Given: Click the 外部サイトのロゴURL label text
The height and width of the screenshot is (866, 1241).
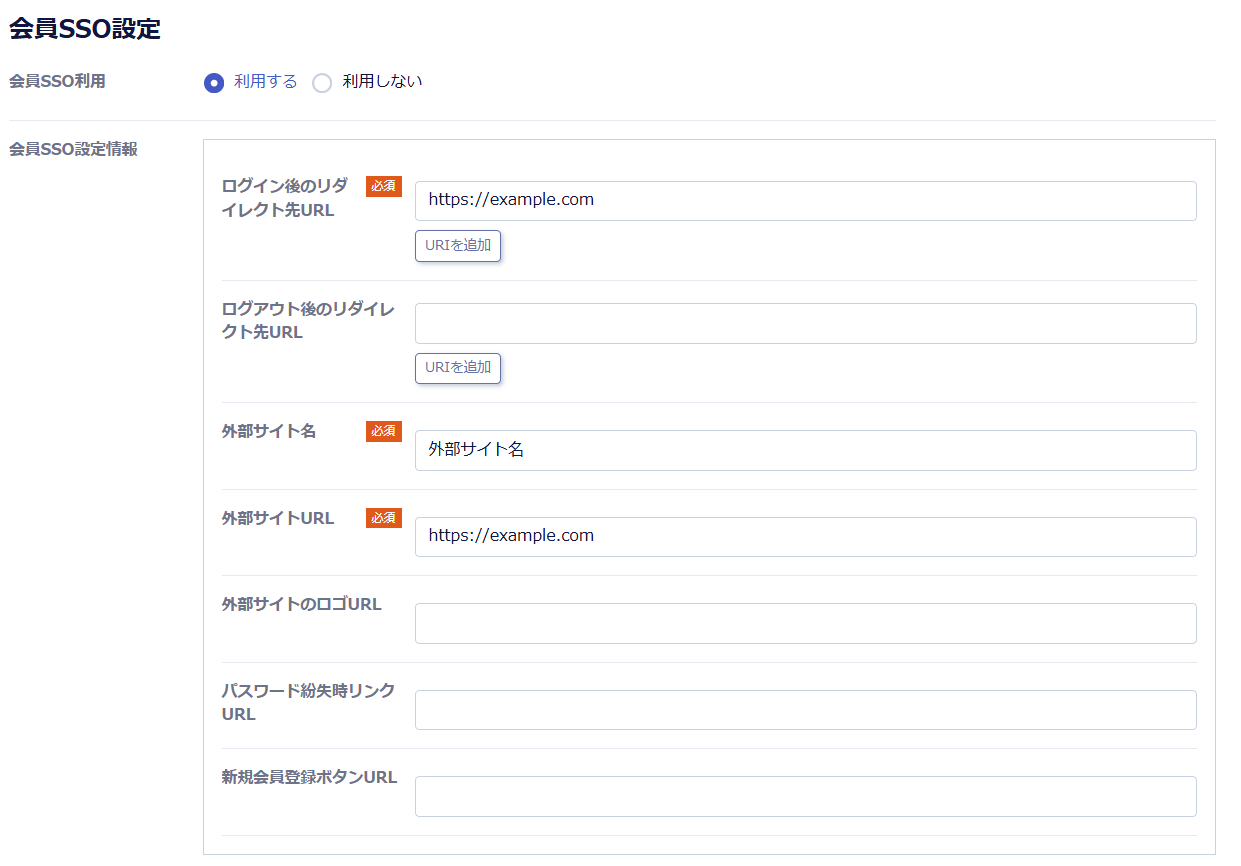Looking at the screenshot, I should 302,605.
